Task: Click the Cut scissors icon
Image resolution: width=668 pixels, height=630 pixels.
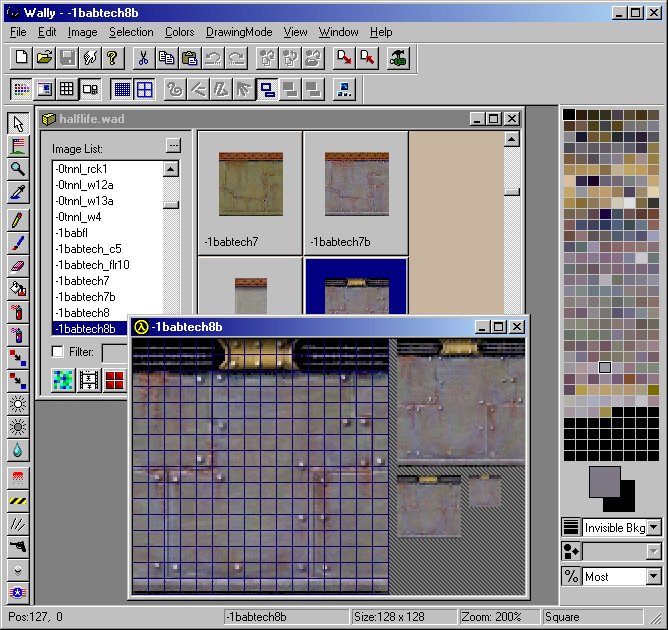Action: (x=144, y=58)
